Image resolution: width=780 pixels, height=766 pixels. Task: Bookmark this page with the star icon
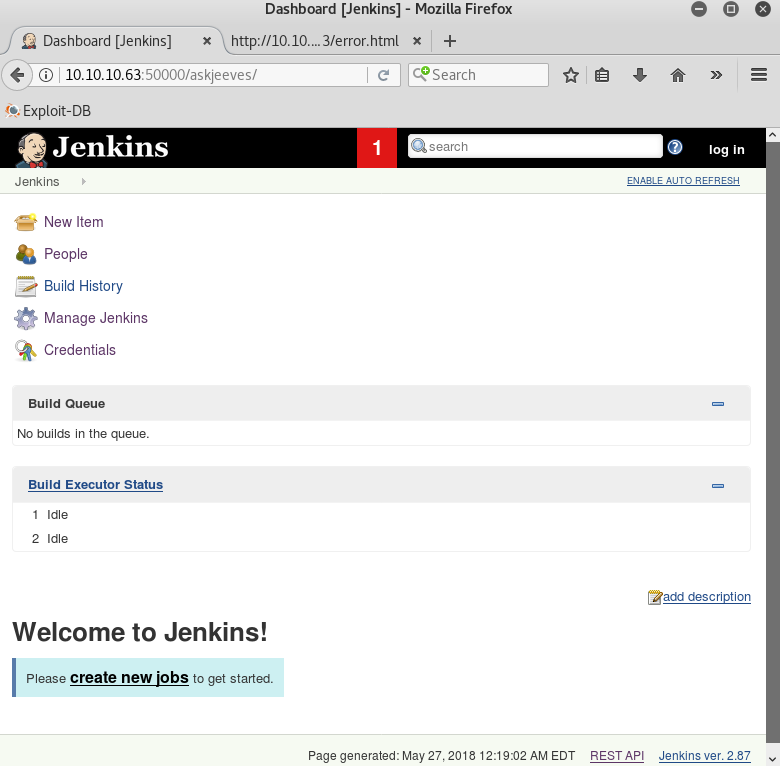click(x=571, y=75)
